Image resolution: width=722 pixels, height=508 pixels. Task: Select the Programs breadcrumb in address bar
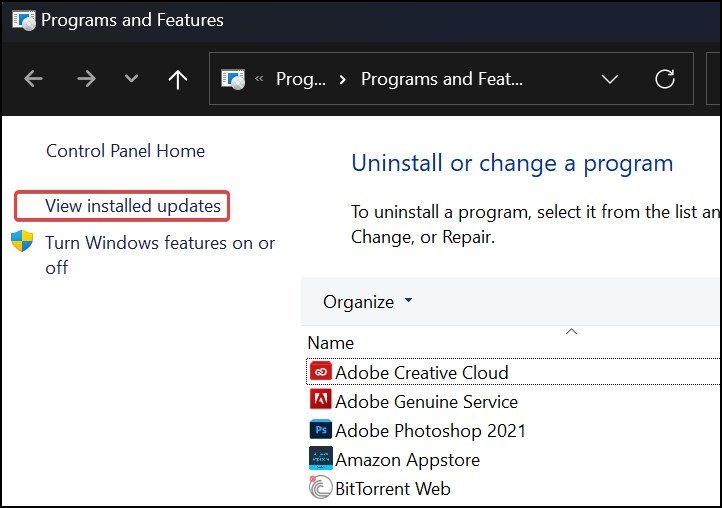(300, 79)
